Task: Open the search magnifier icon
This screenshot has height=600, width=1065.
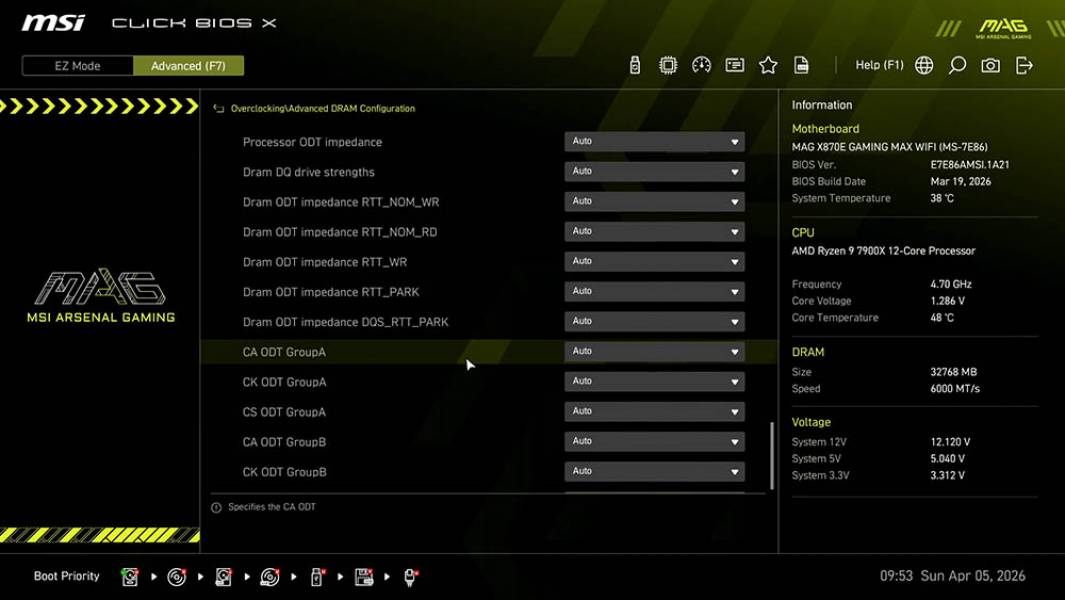Action: (x=957, y=64)
